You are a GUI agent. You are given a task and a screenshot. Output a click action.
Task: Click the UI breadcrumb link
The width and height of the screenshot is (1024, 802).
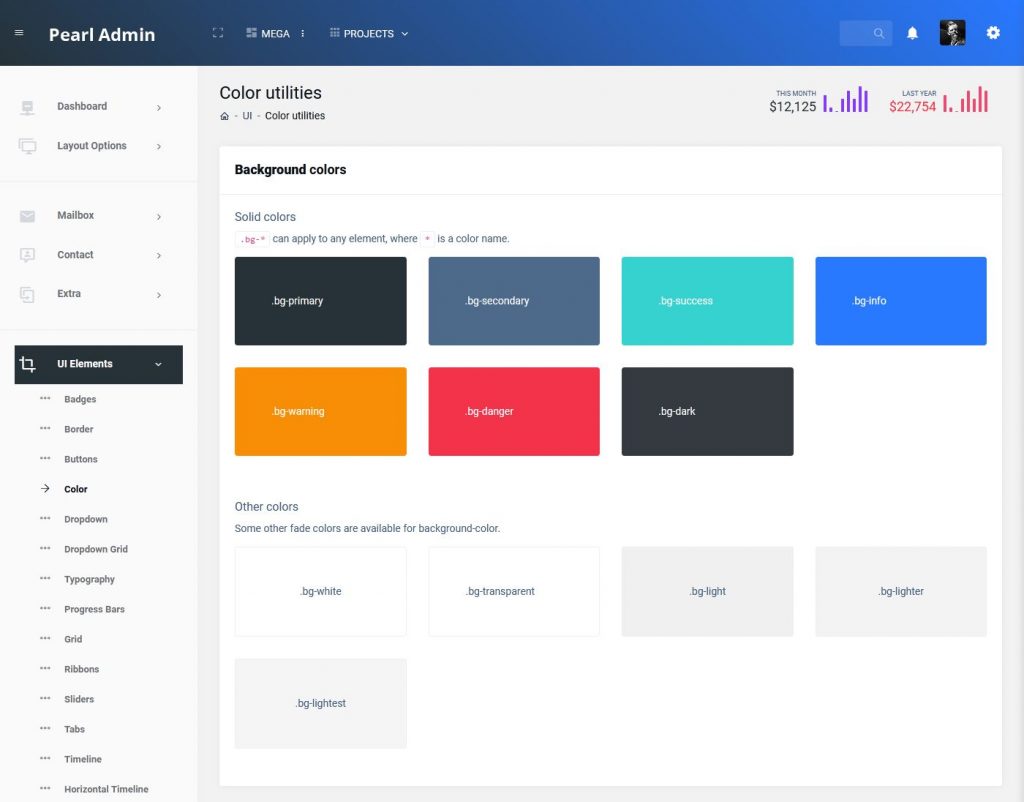click(247, 116)
